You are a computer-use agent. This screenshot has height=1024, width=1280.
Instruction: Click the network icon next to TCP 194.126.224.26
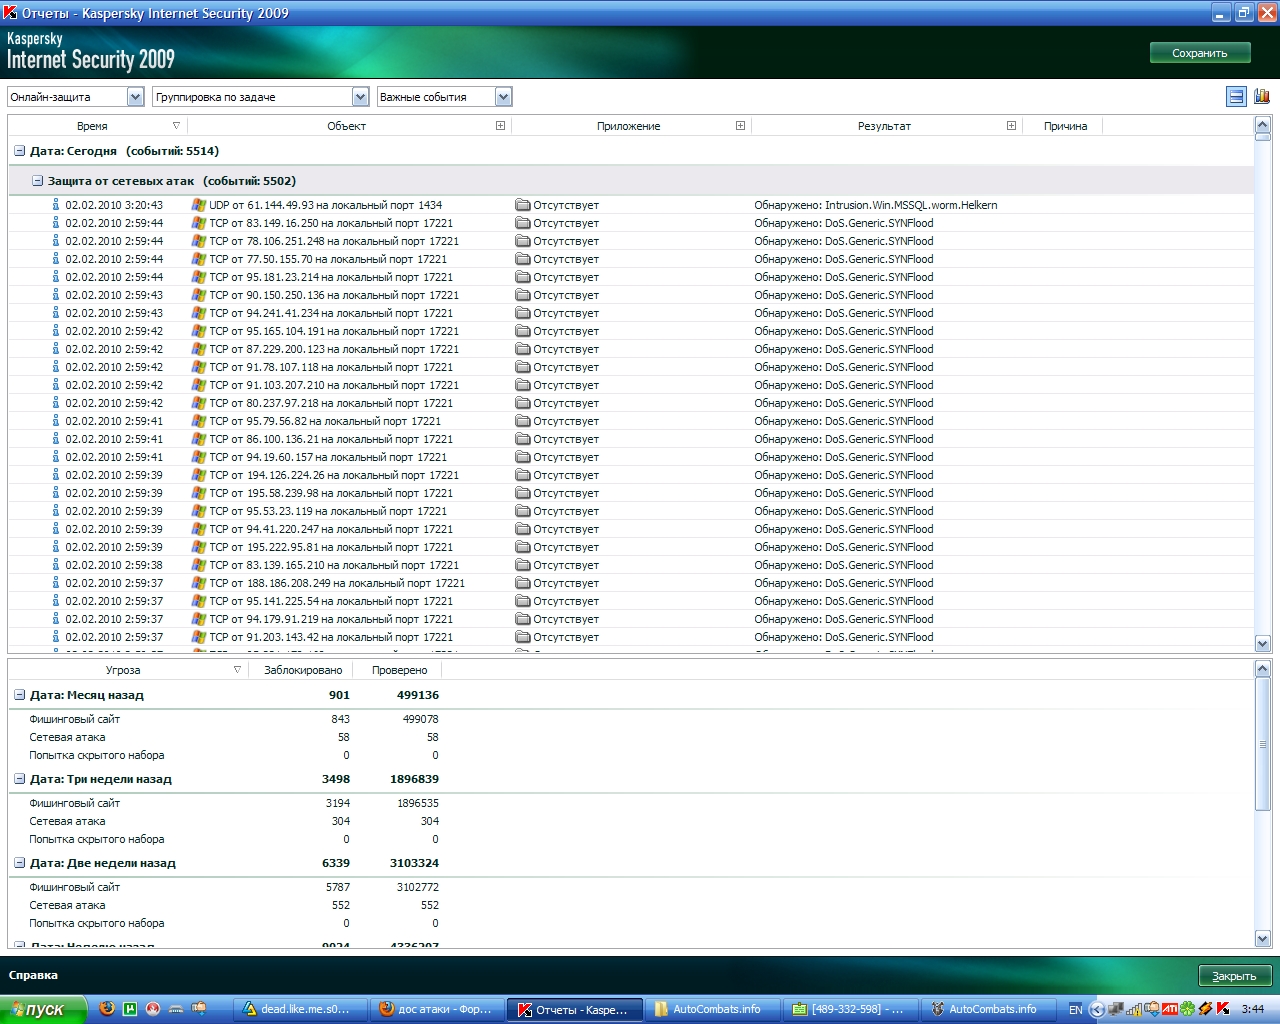[x=199, y=475]
